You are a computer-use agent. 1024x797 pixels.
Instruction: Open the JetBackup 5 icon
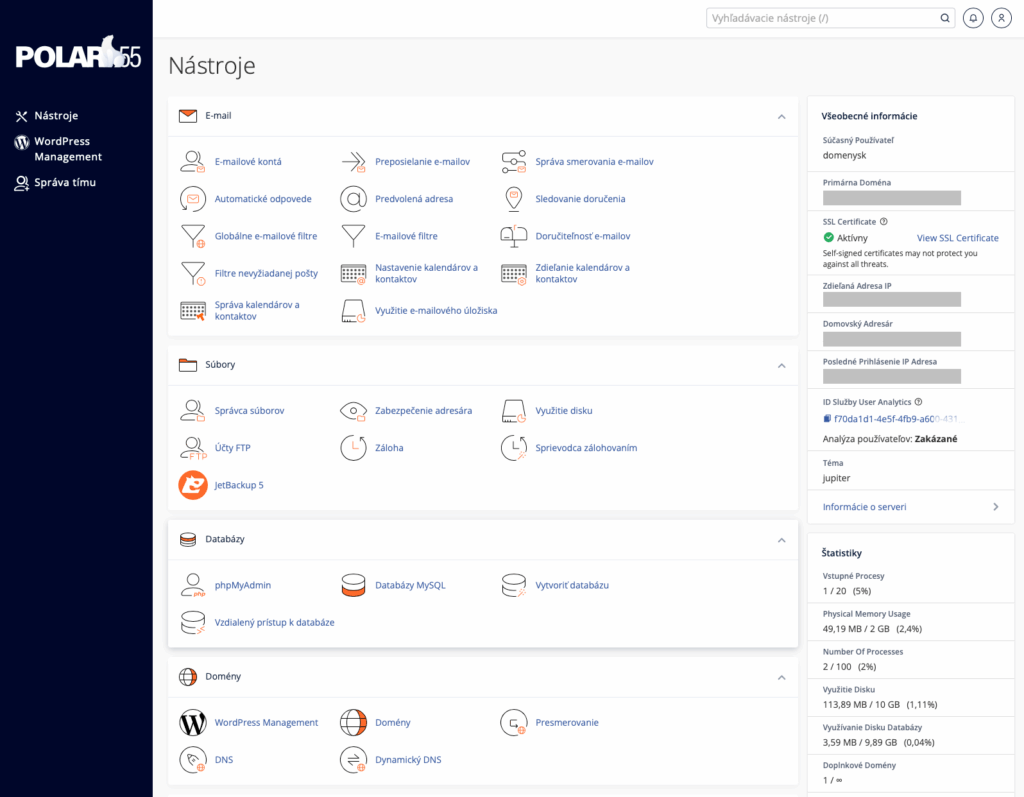(192, 485)
